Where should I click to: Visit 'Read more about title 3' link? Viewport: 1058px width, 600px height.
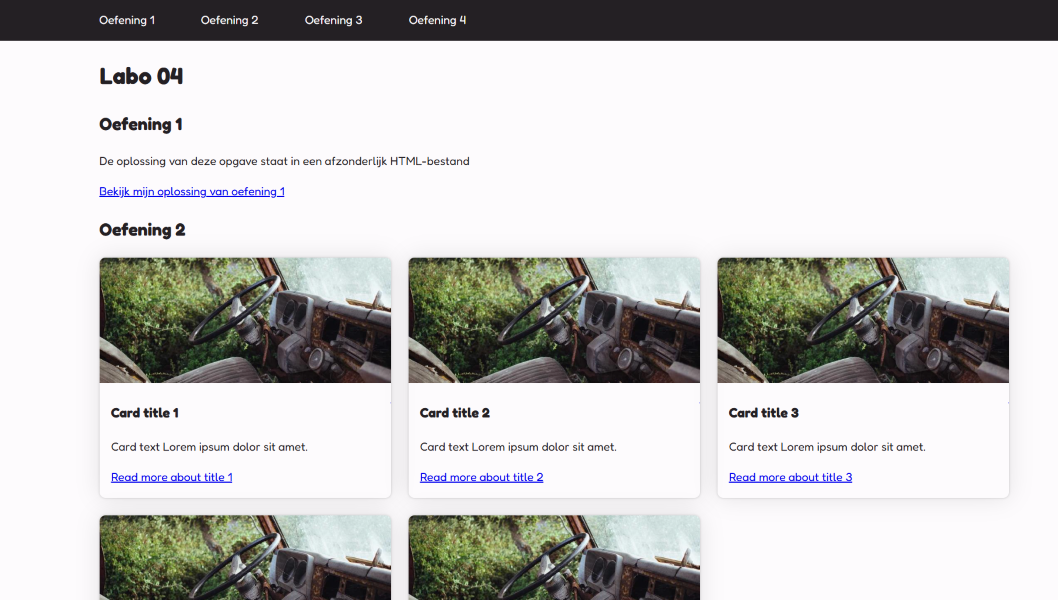click(790, 477)
